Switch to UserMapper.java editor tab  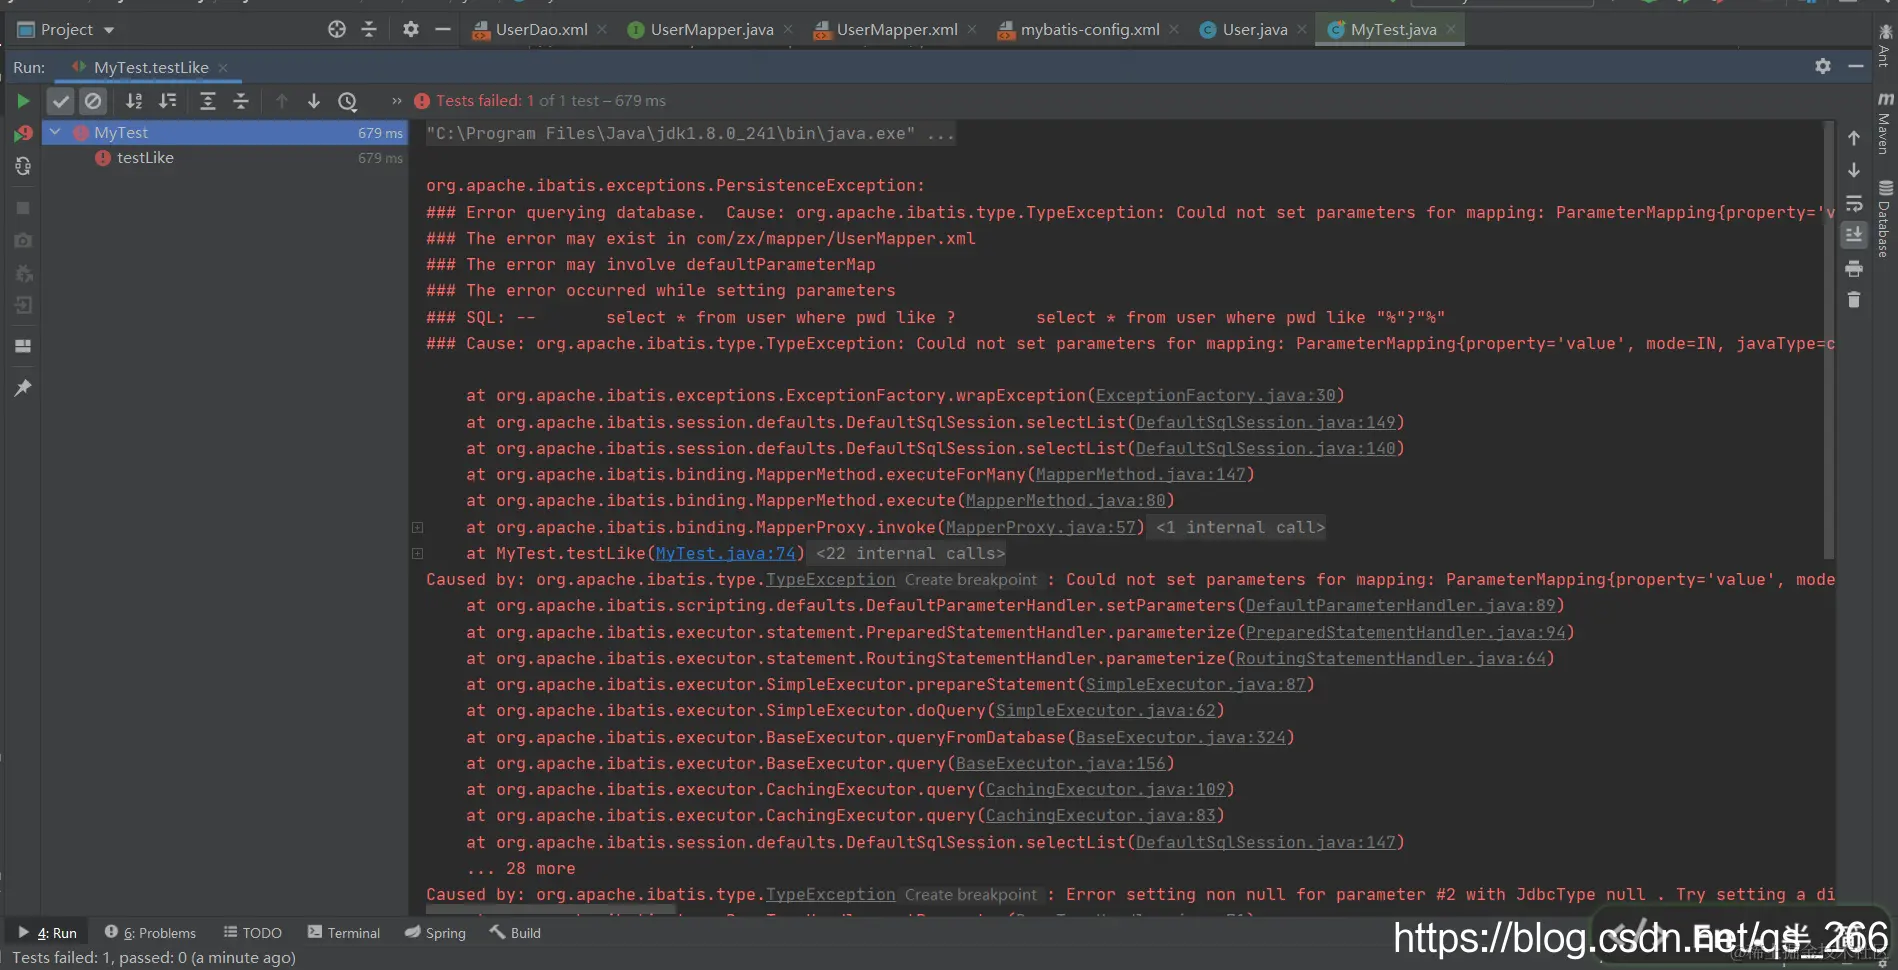click(712, 30)
